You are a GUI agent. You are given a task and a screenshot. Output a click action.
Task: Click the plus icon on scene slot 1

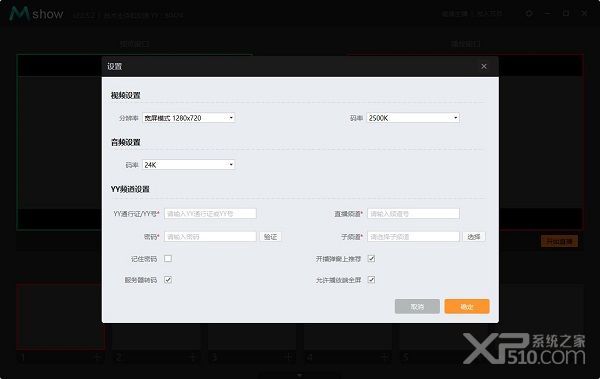click(x=98, y=358)
